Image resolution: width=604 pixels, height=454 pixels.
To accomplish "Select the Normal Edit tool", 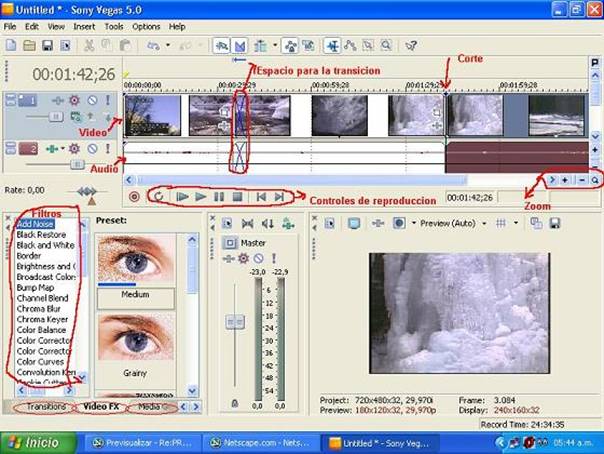I will pyautogui.click(x=332, y=46).
